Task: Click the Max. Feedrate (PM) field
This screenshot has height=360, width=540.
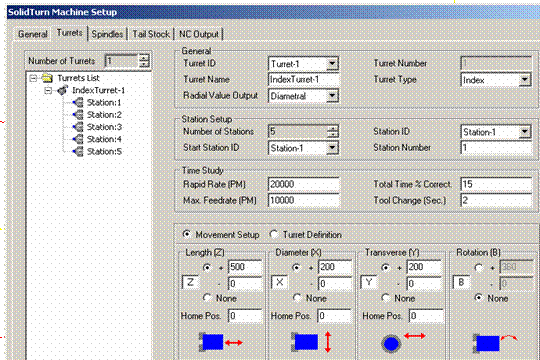Action: [303, 200]
